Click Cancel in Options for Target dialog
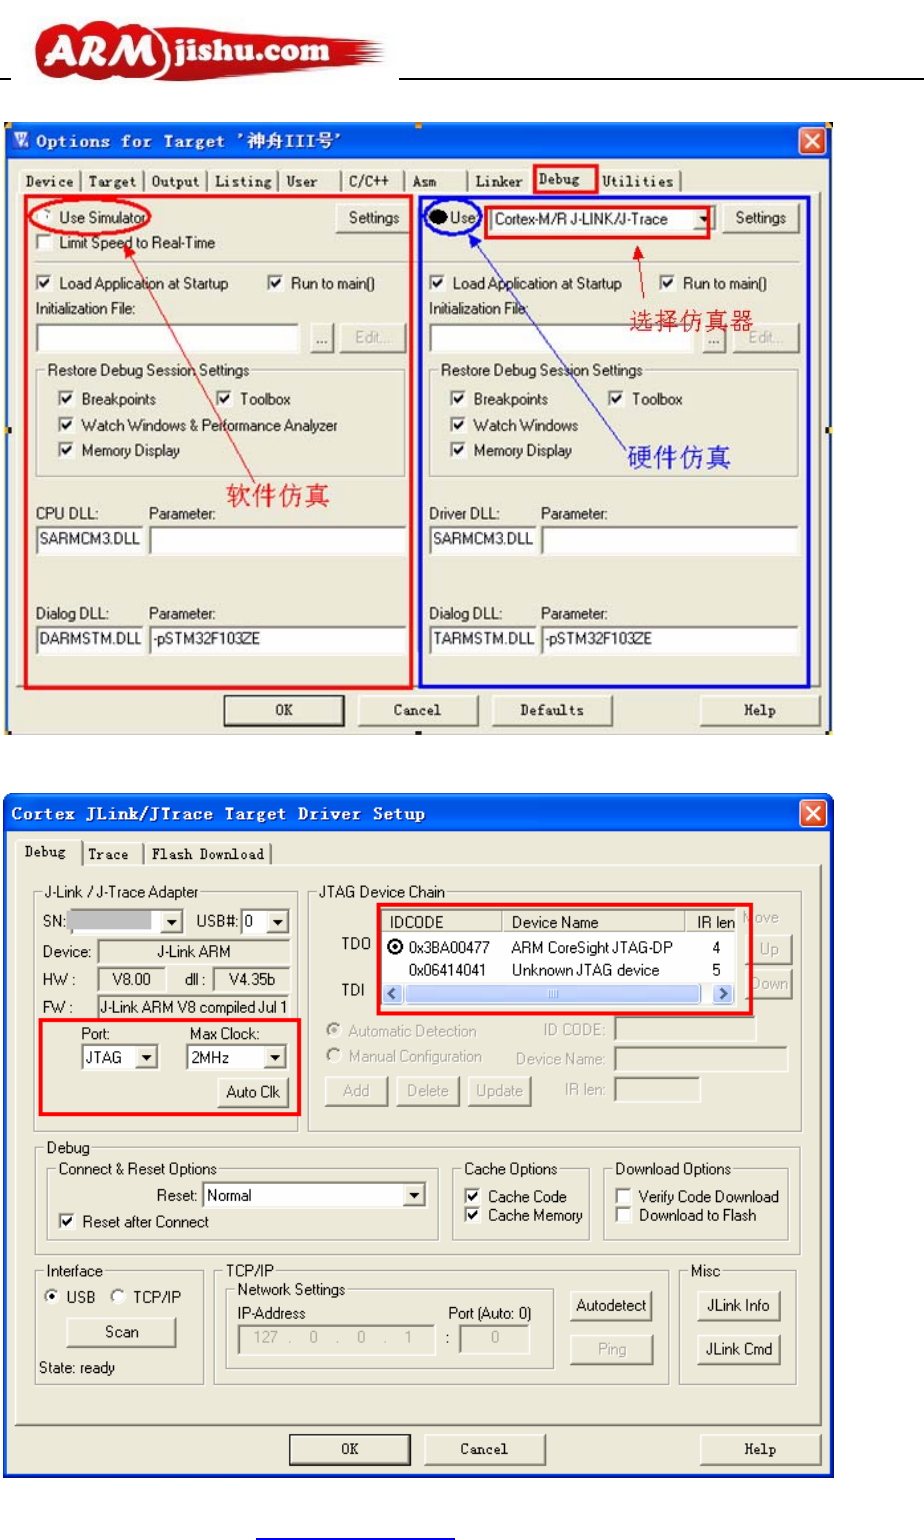Image resolution: width=924 pixels, height=1540 pixels. pos(417,710)
